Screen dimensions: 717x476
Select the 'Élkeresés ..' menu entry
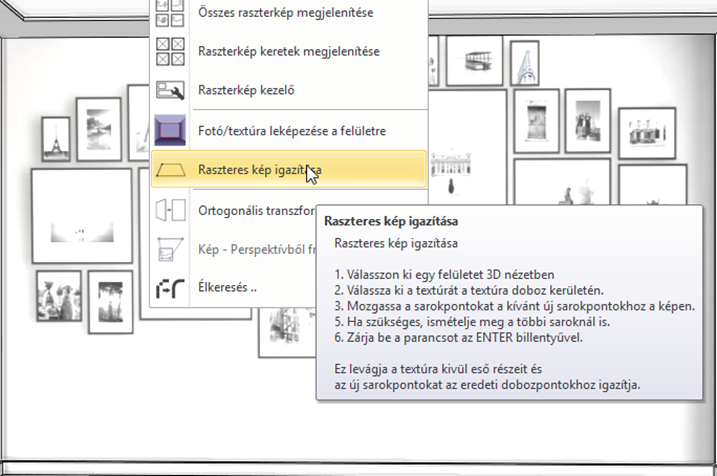click(x=229, y=289)
